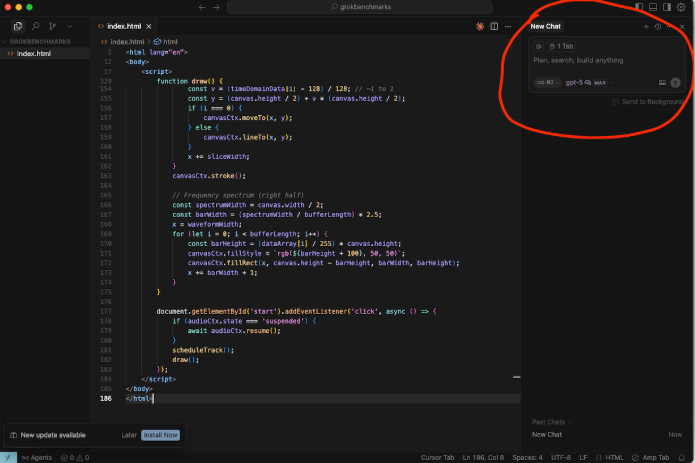
Task: Go forward with the right navigation arrow
Action: 216,7
